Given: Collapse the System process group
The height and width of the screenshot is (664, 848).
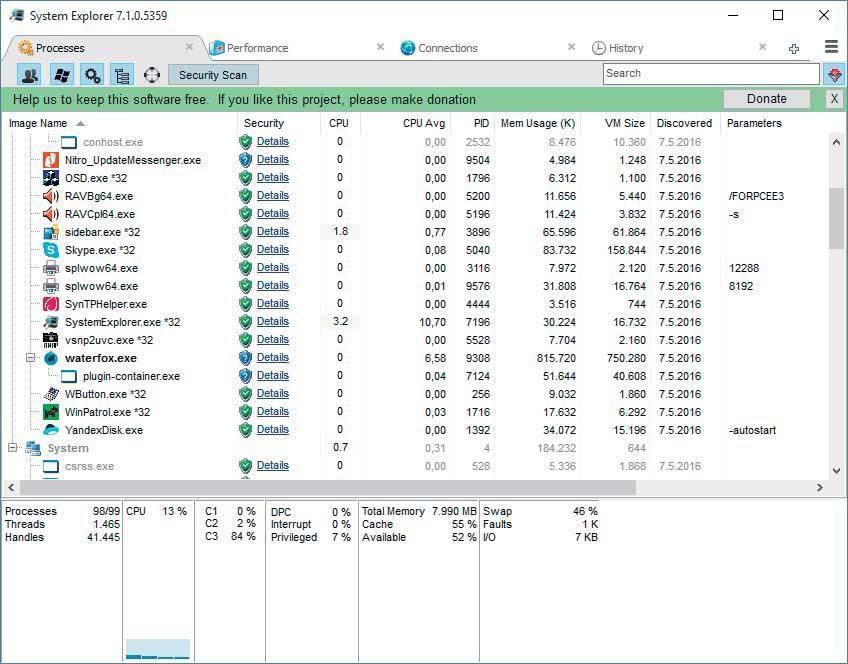Looking at the screenshot, I should pyautogui.click(x=13, y=448).
